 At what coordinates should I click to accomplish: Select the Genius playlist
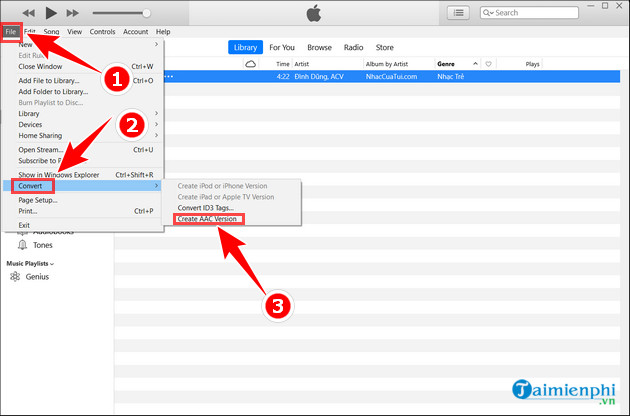(37, 277)
